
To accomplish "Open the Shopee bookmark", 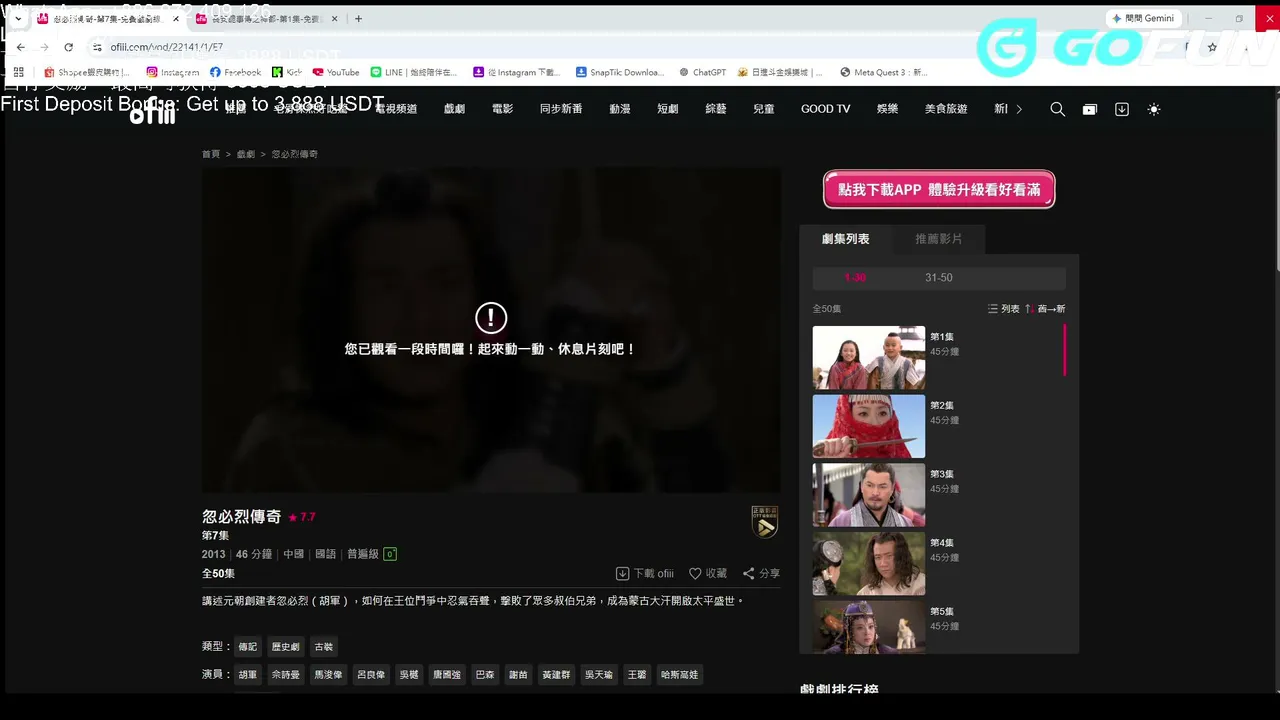I will [x=88, y=72].
